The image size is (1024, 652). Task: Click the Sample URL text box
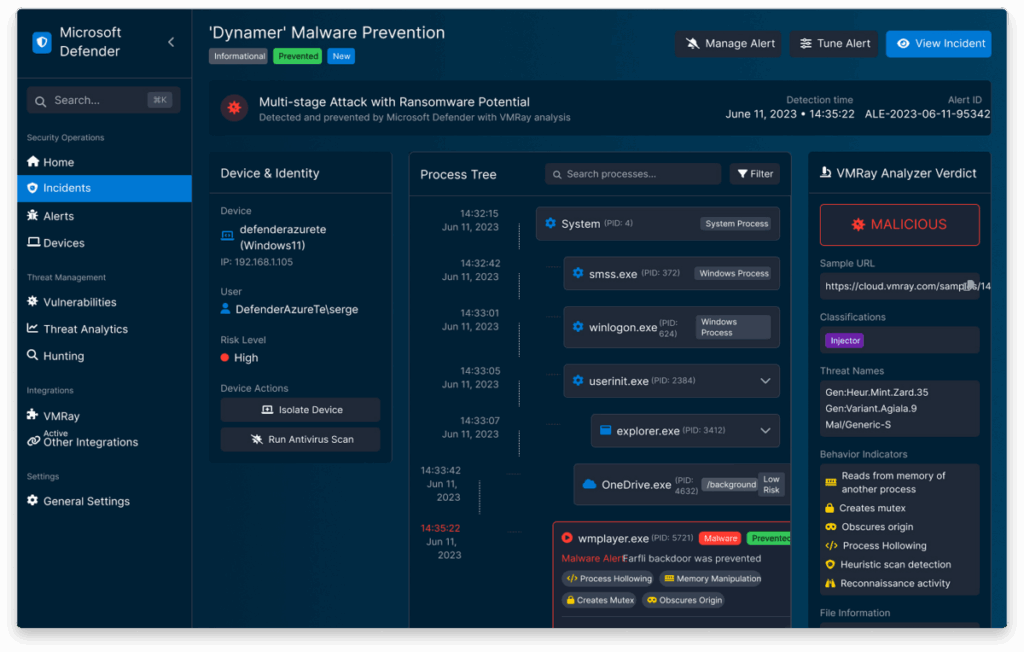[x=899, y=286]
